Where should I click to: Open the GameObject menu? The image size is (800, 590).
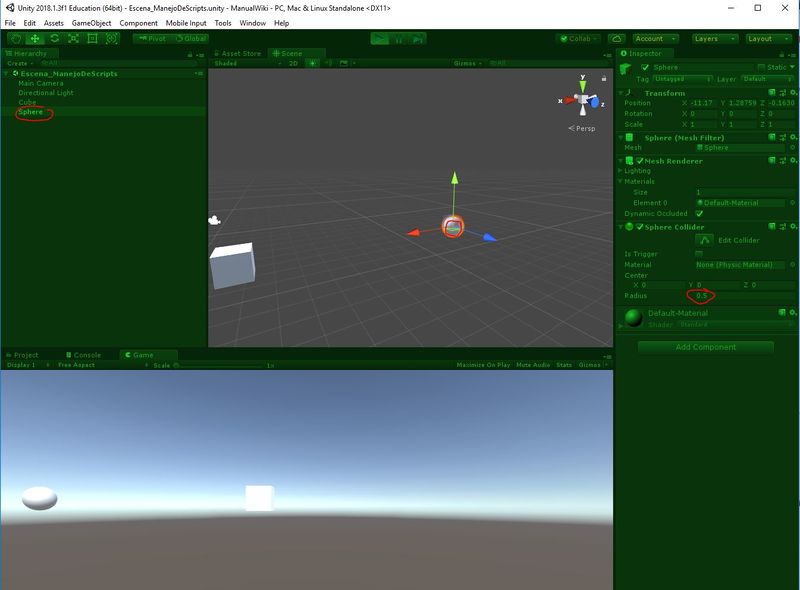tap(91, 23)
